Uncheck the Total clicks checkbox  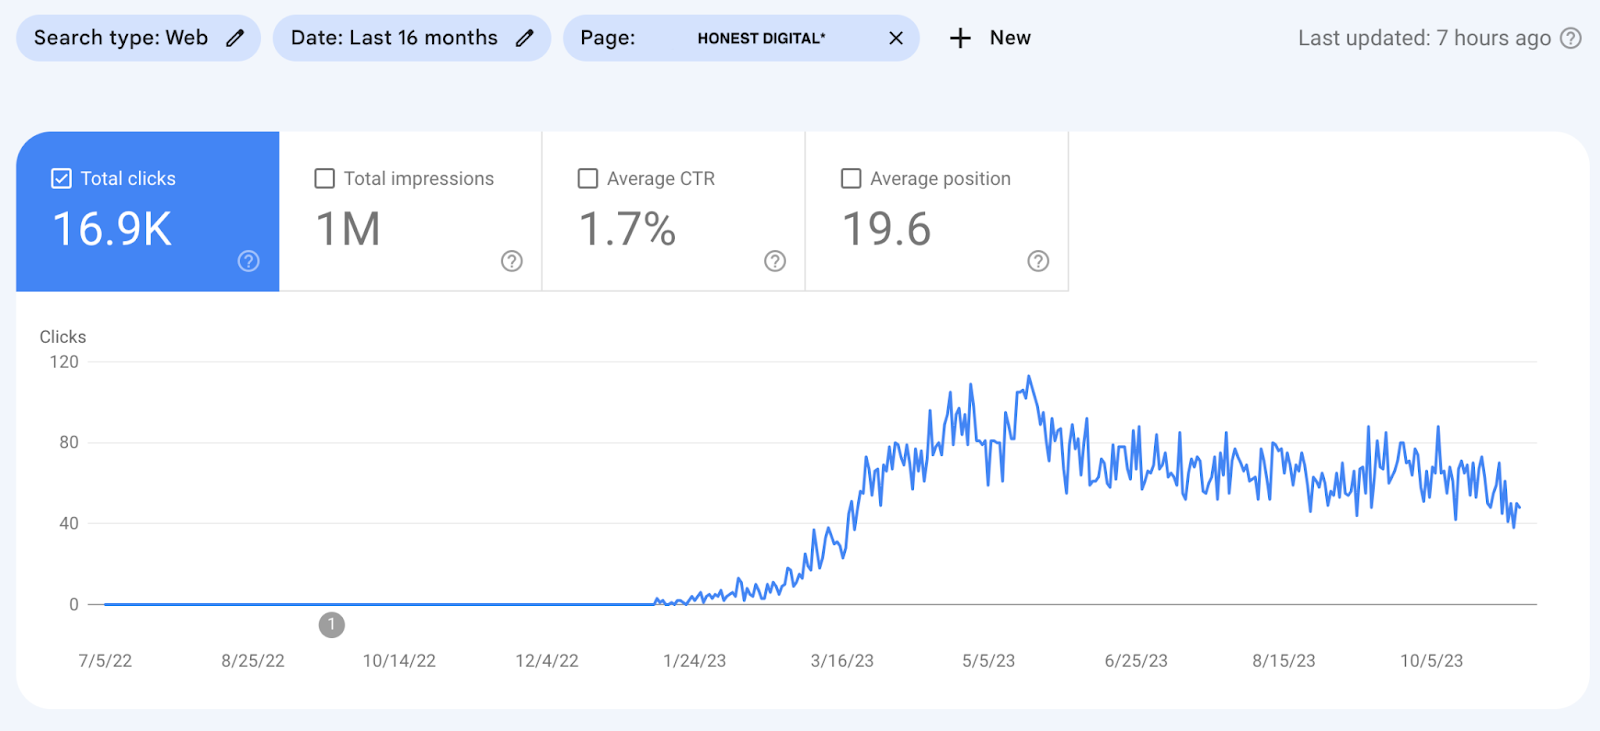(x=62, y=179)
